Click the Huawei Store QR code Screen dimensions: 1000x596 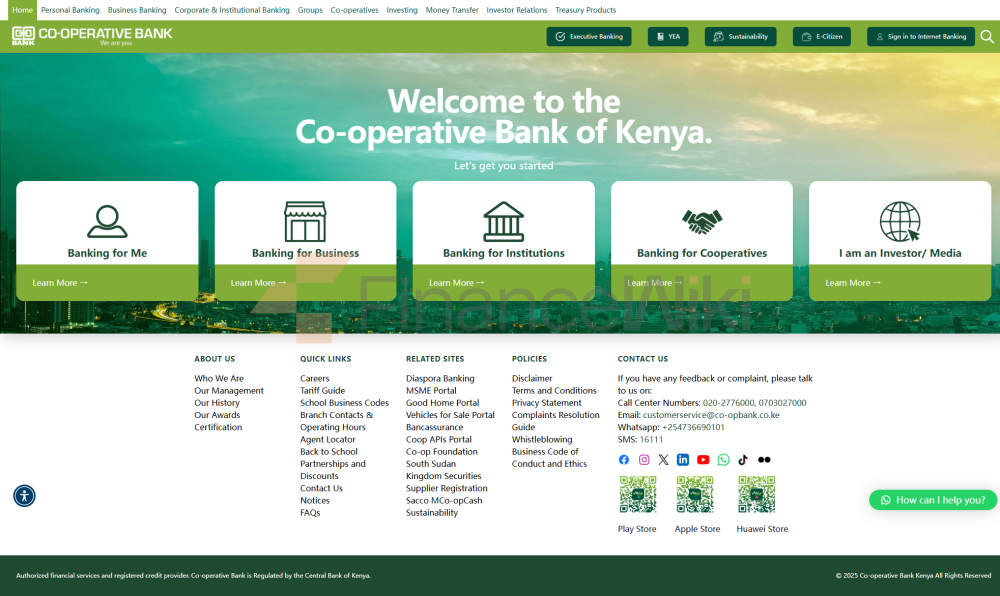(x=756, y=494)
